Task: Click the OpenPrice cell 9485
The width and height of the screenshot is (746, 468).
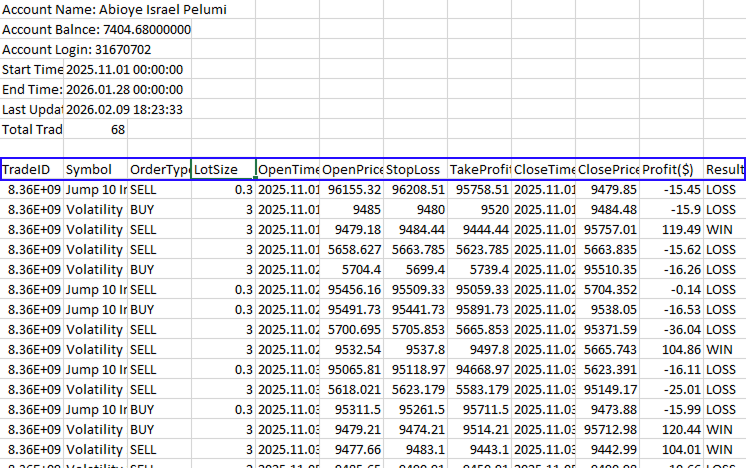Action: (x=351, y=209)
